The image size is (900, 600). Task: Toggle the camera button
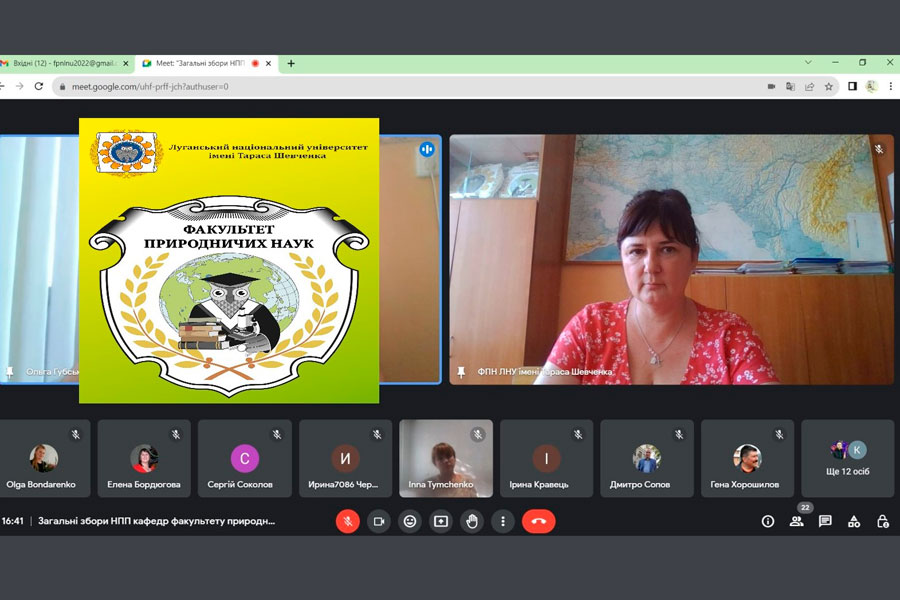click(x=379, y=521)
